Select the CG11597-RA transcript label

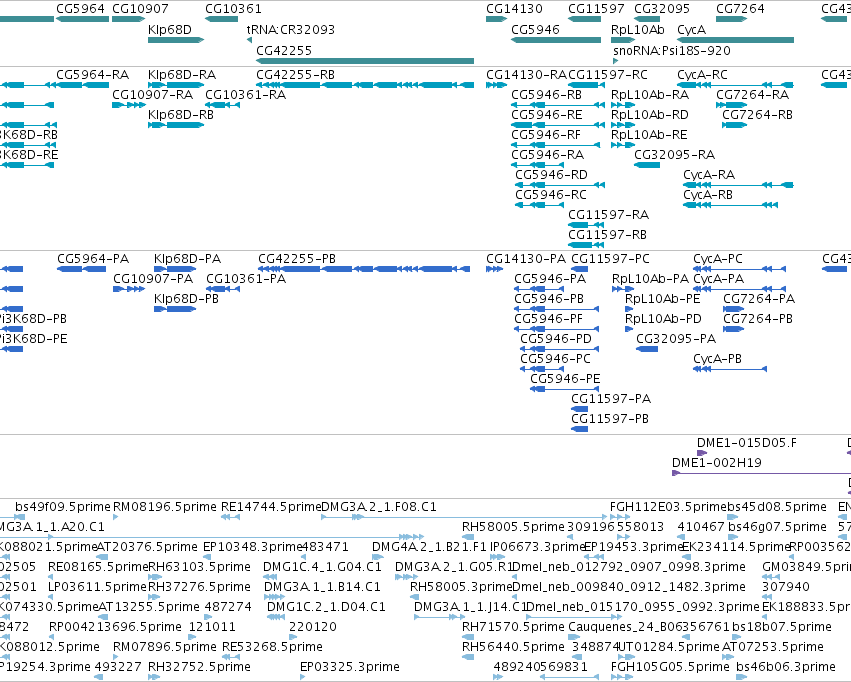coord(608,215)
